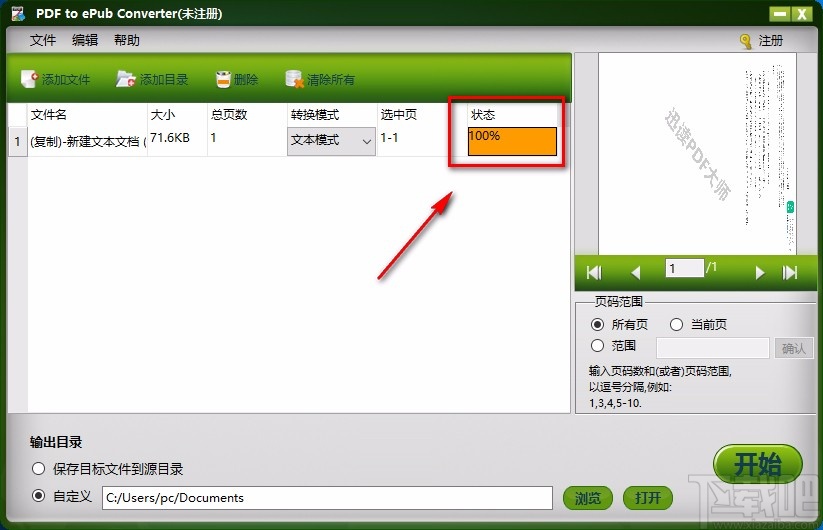
Task: Click the 清除所有 clear all icon
Action: pyautogui.click(x=294, y=79)
